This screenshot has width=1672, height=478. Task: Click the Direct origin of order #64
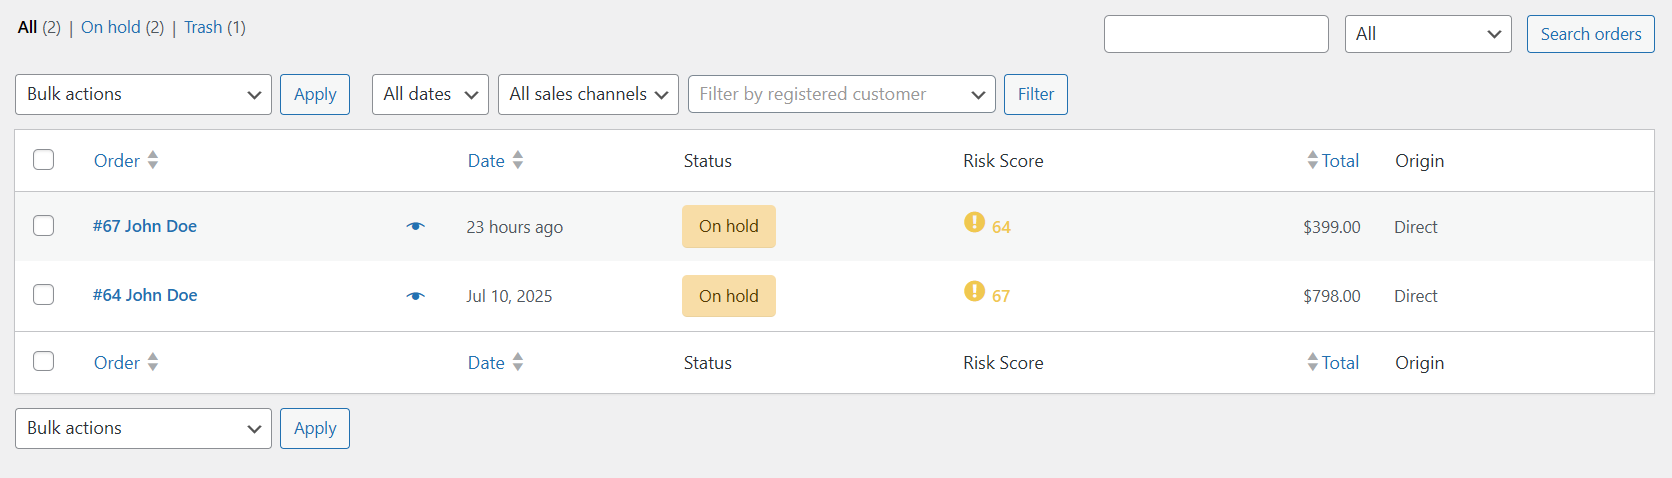point(1416,296)
